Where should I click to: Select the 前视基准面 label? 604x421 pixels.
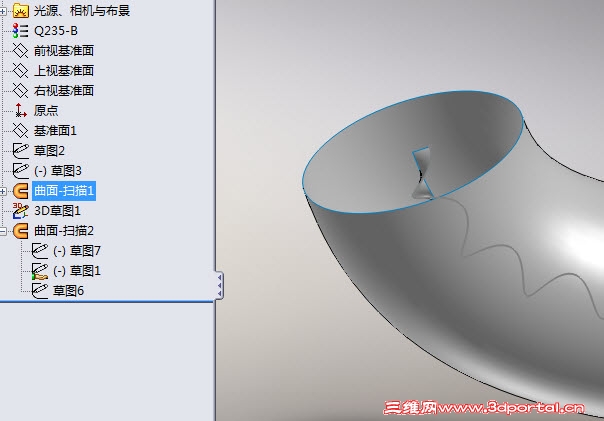point(64,50)
